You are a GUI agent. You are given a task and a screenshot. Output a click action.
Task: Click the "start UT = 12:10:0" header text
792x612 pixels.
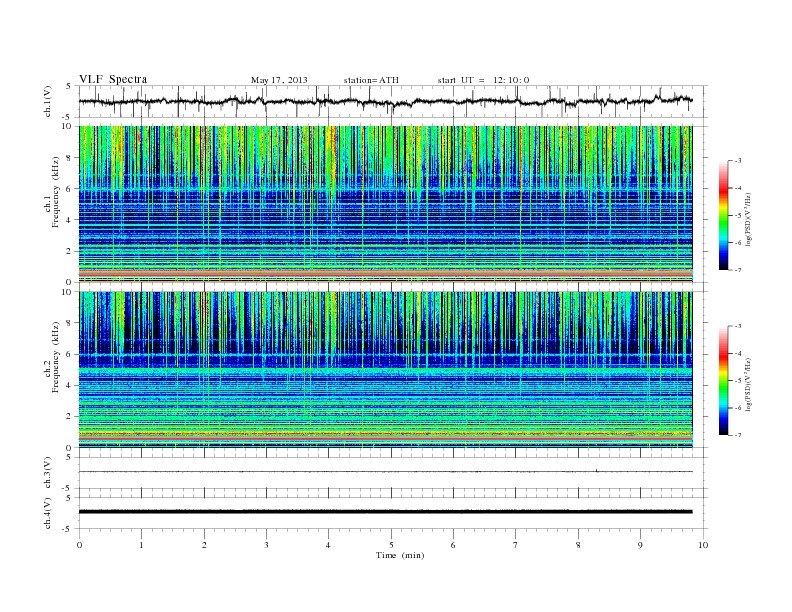(483, 80)
